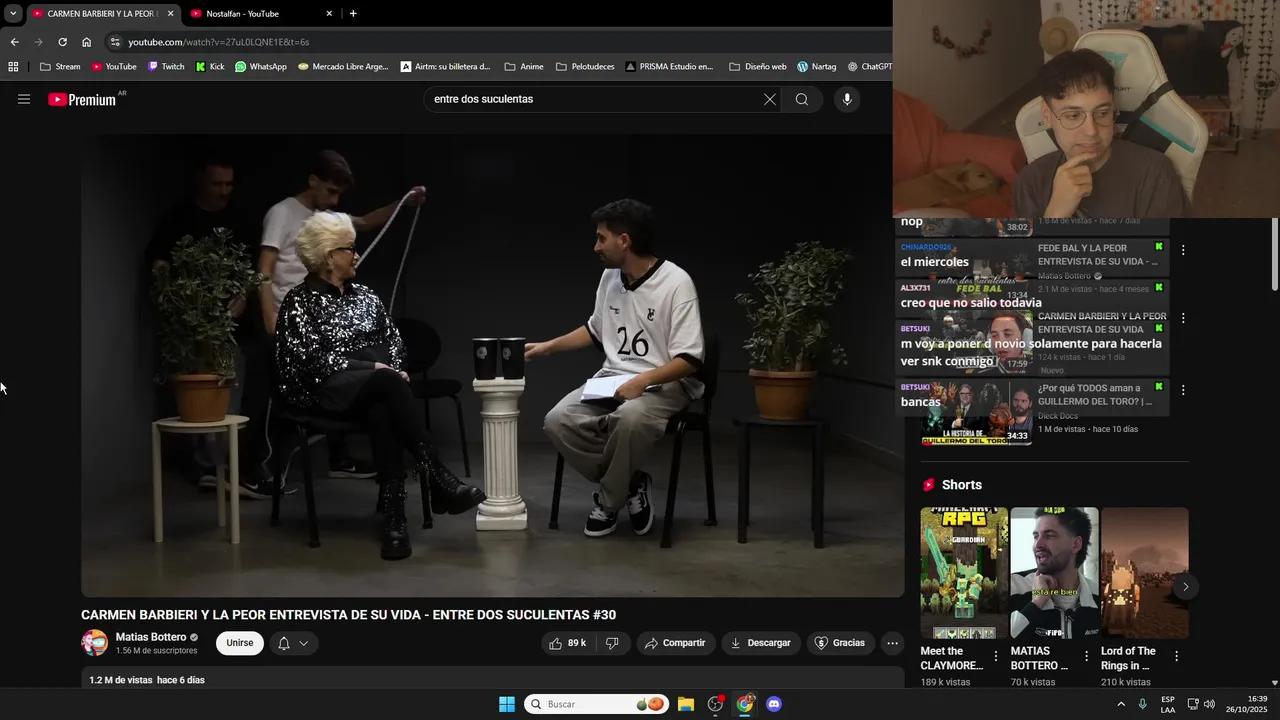Like the video with thumbs up

point(568,643)
